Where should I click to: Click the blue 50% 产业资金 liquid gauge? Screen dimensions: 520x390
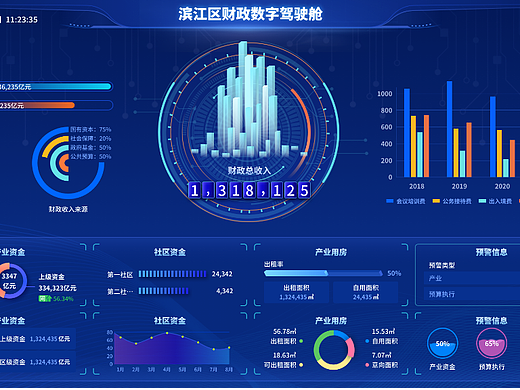pyautogui.click(x=442, y=344)
